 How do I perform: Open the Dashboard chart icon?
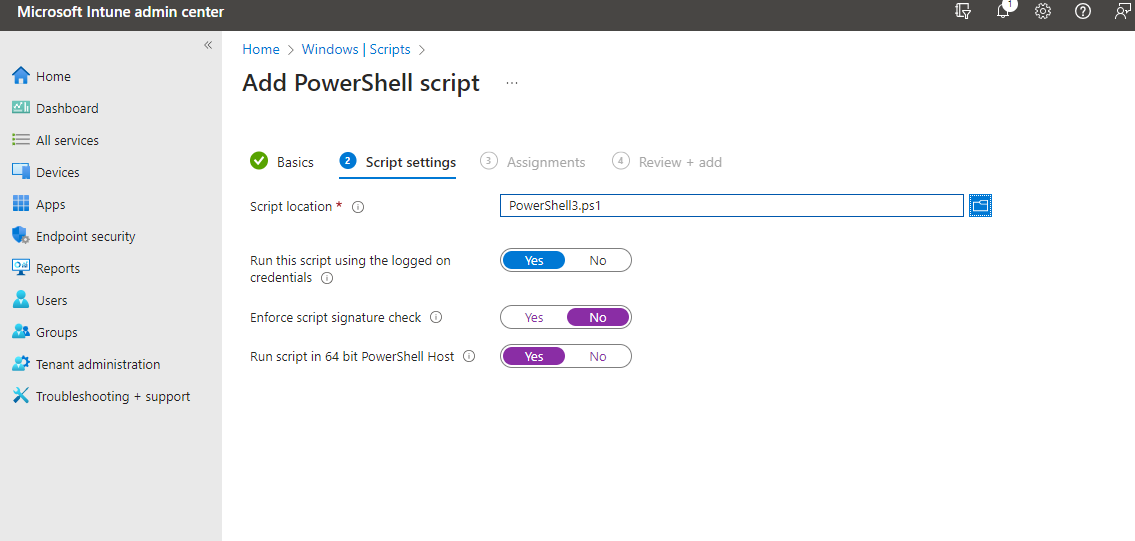21,108
